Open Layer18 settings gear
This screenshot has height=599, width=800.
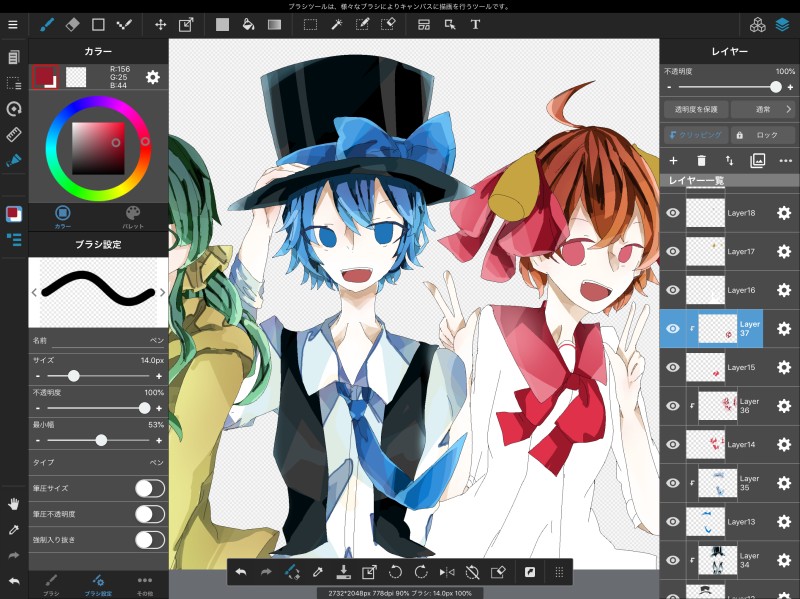(784, 213)
